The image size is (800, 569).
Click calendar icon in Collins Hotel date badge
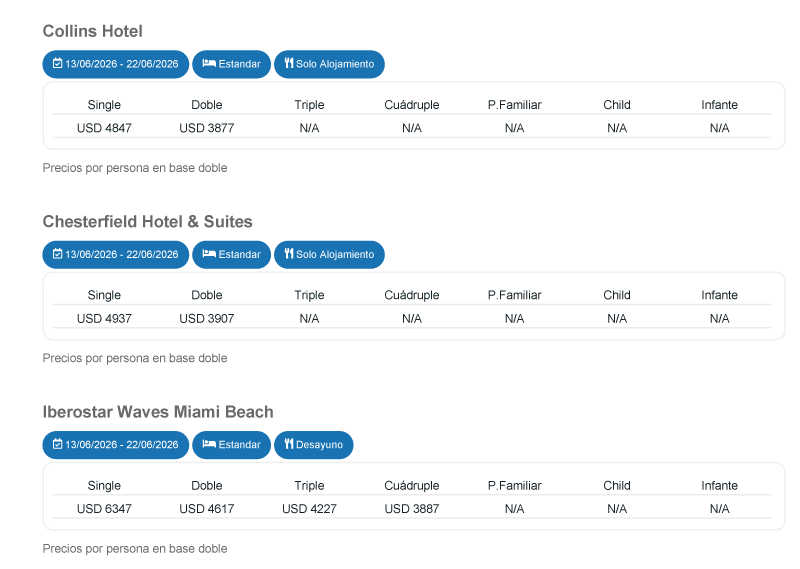pos(58,64)
